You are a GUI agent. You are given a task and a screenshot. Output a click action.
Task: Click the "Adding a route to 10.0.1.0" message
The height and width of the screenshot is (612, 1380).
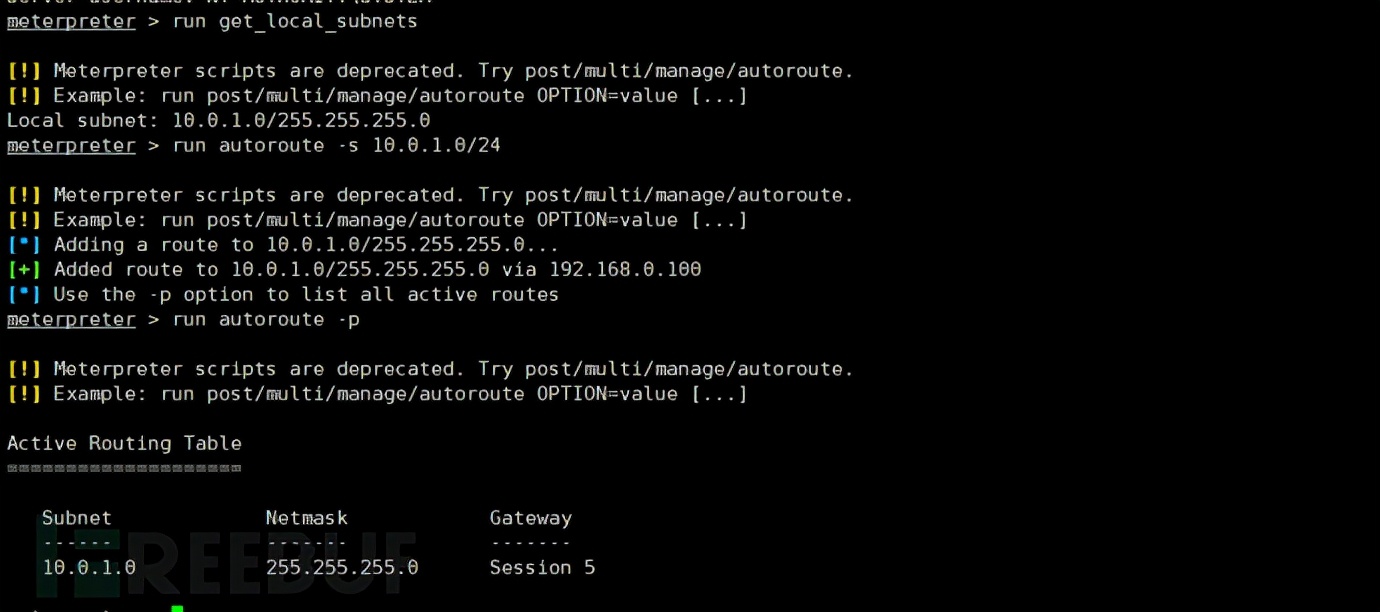[x=306, y=245]
